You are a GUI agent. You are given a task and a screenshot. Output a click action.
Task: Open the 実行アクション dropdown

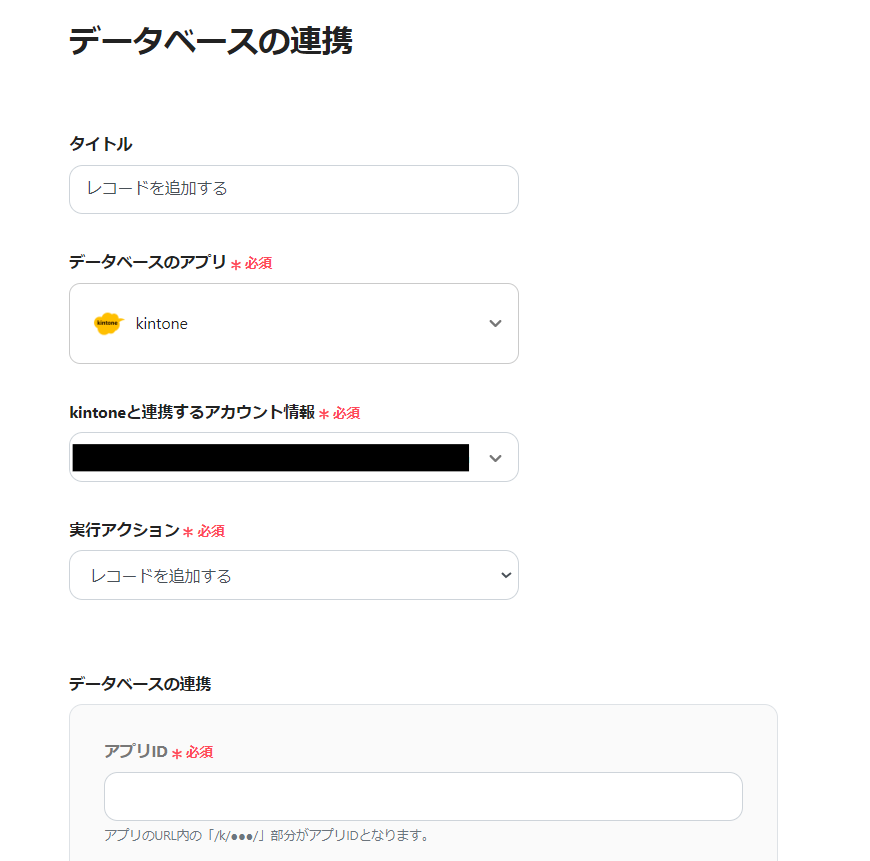click(x=294, y=575)
